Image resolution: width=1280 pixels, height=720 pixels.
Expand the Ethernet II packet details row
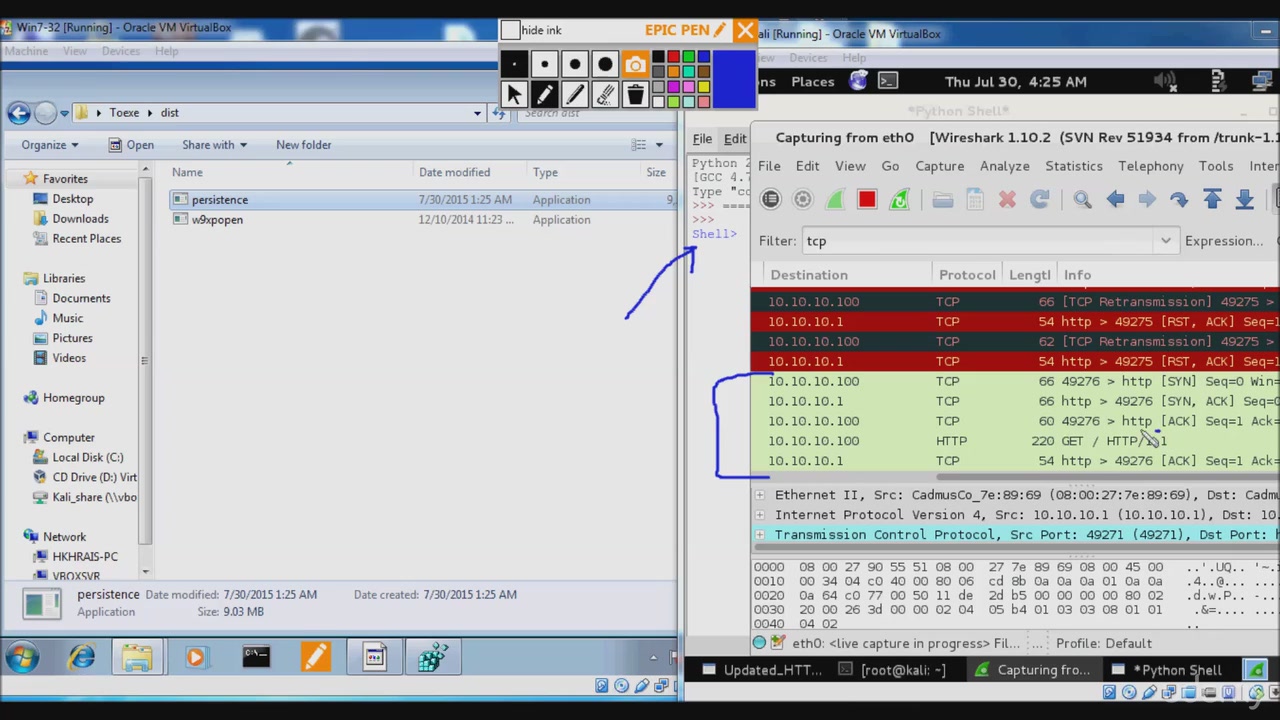tap(760, 495)
